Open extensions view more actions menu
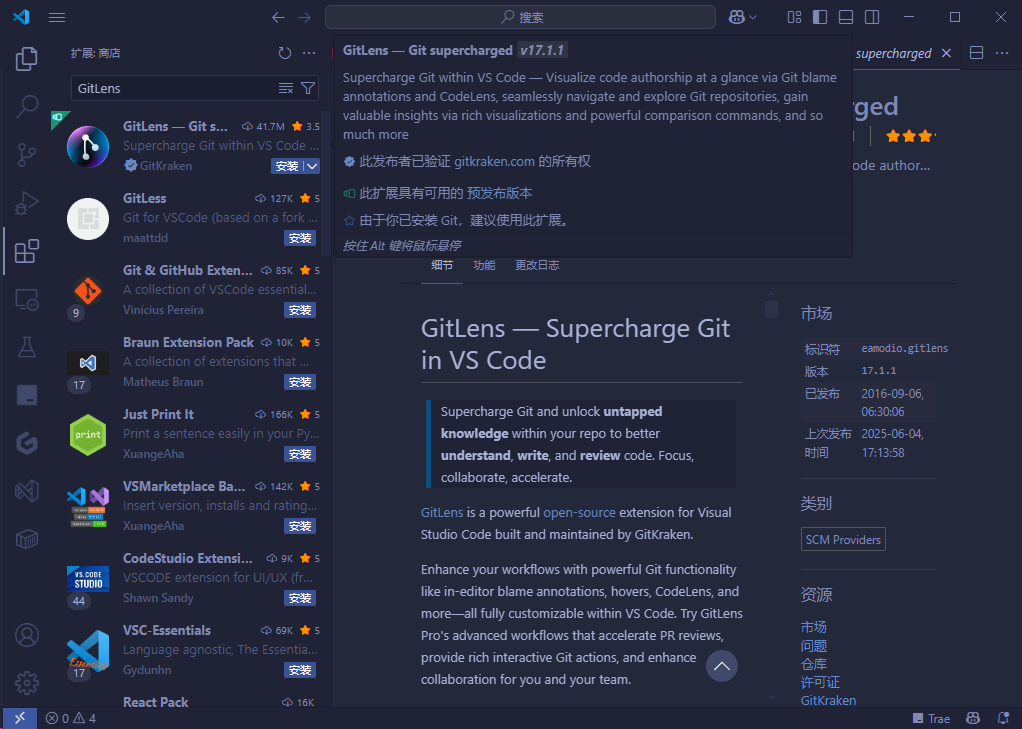This screenshot has width=1022, height=729. coord(309,53)
